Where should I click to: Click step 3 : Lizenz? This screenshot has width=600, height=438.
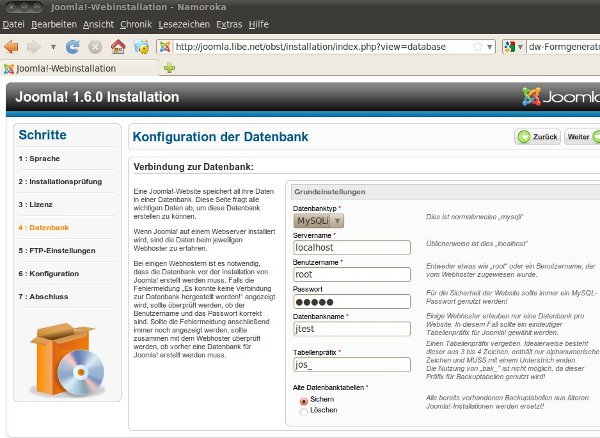(35, 205)
